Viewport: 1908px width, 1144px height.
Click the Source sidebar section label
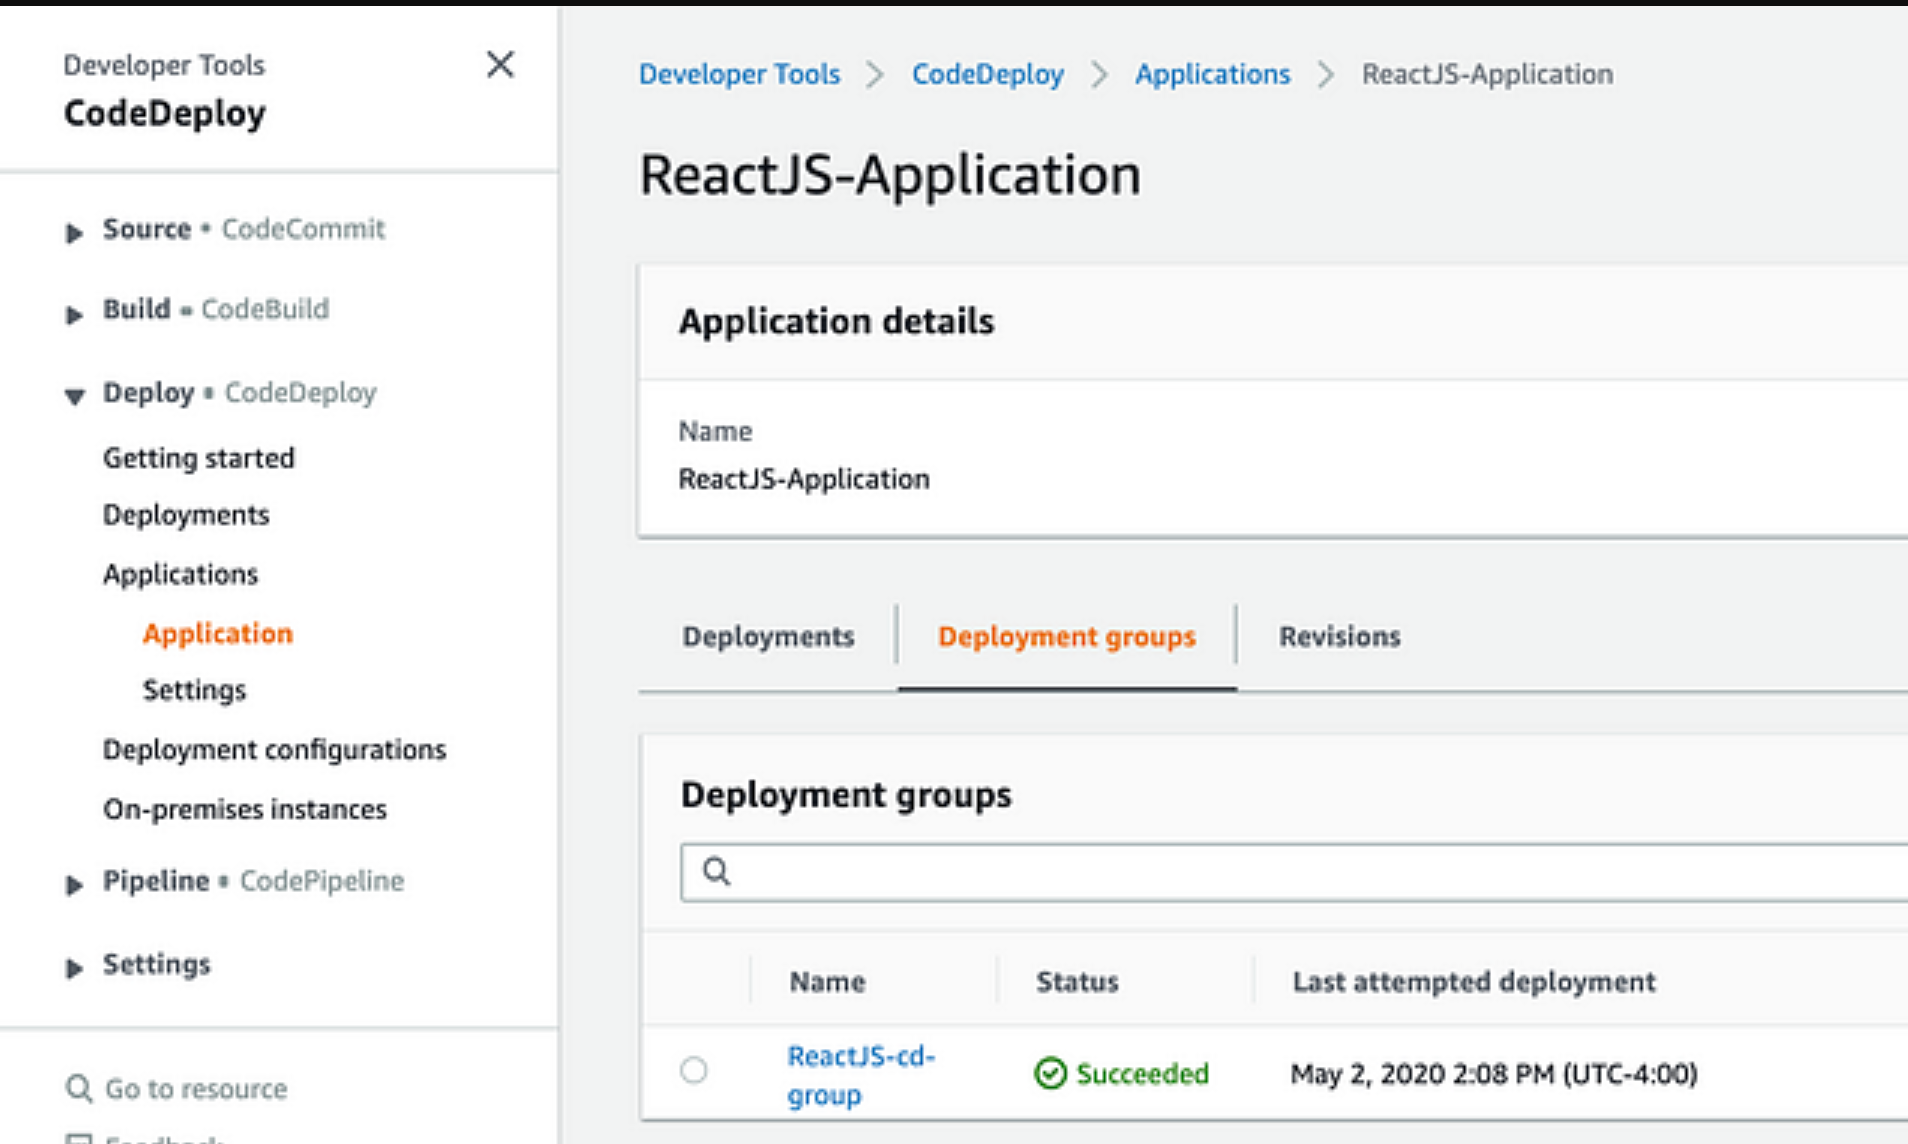pyautogui.click(x=147, y=229)
